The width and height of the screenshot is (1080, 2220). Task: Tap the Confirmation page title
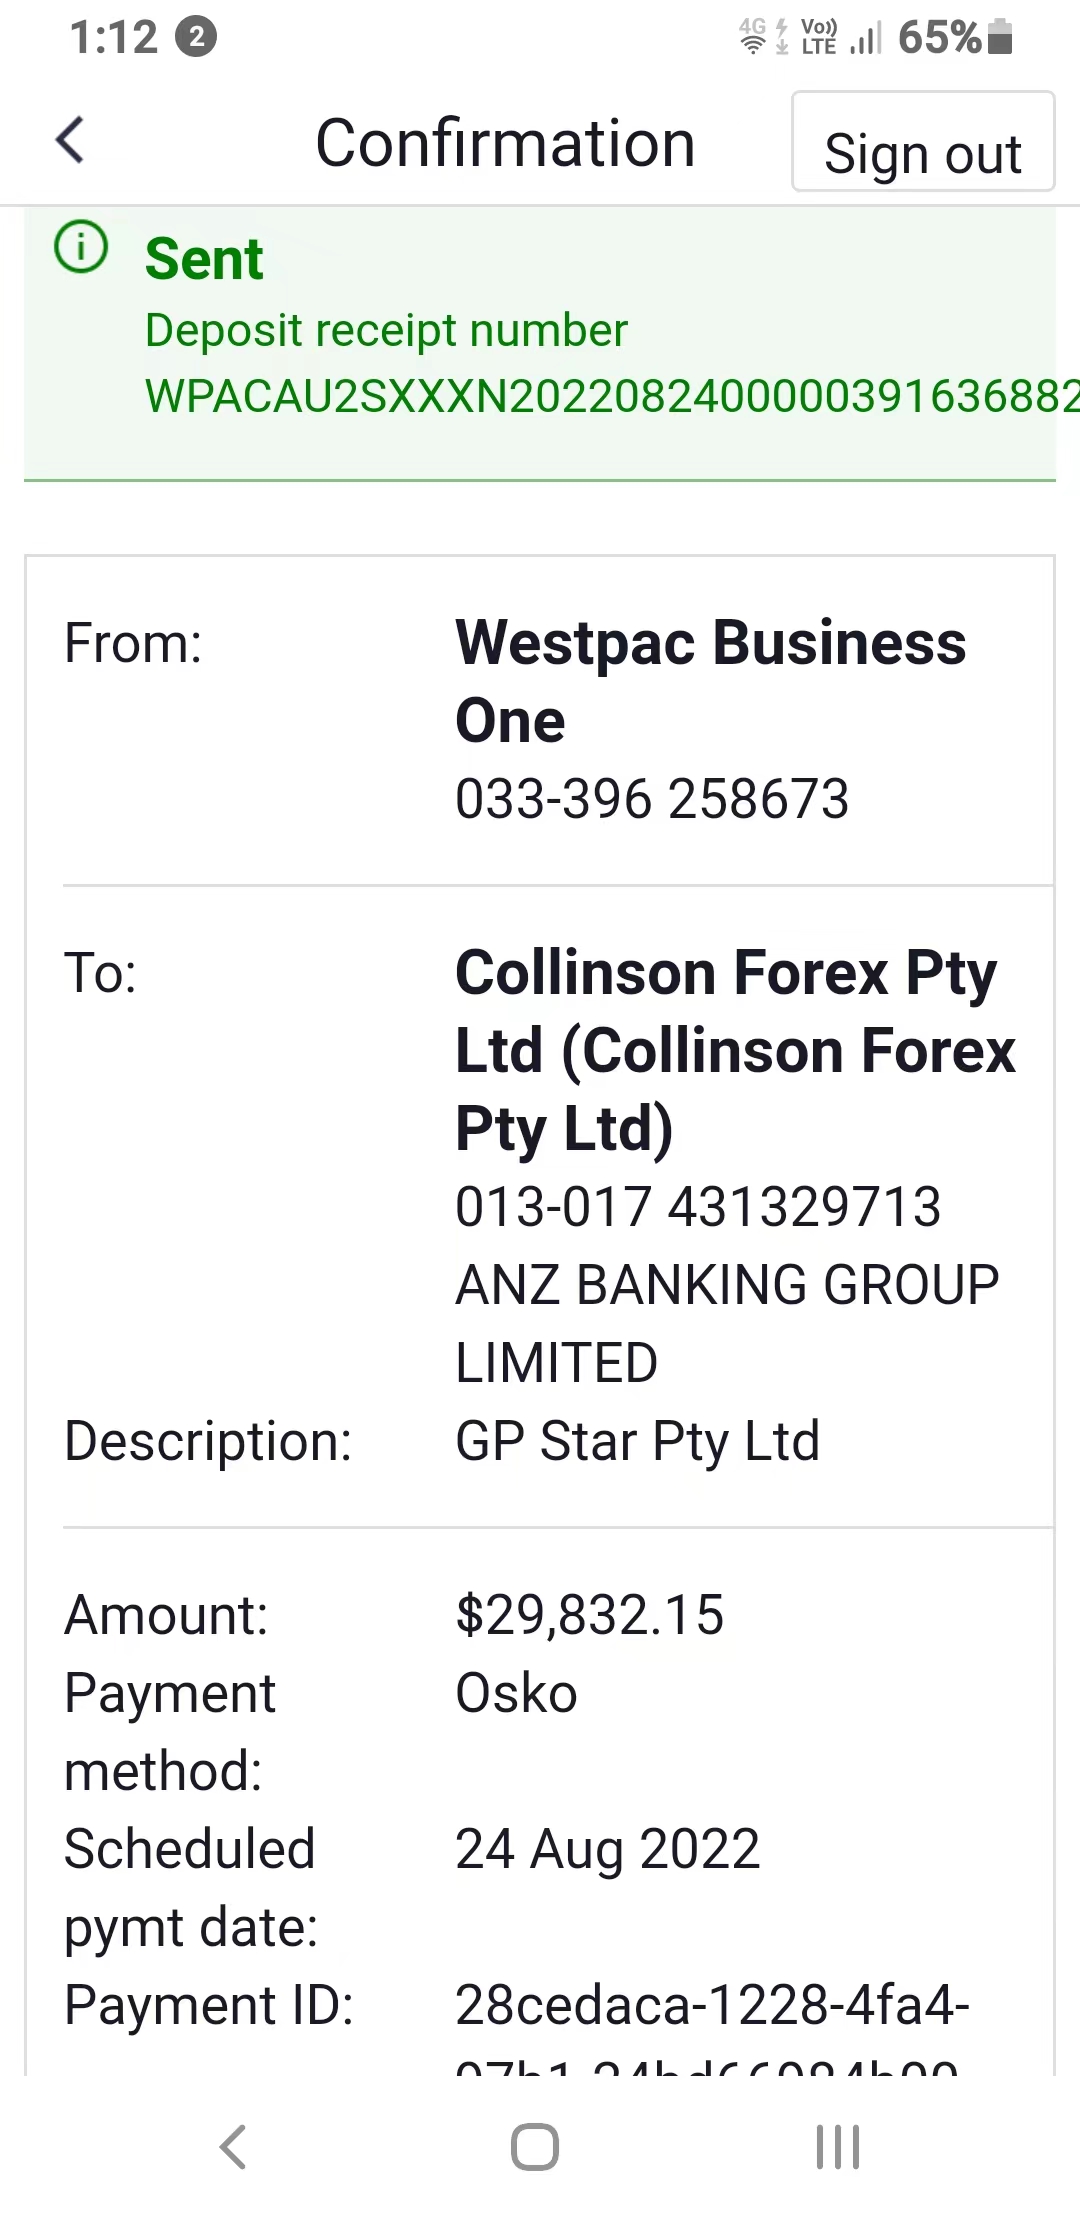[x=505, y=143]
